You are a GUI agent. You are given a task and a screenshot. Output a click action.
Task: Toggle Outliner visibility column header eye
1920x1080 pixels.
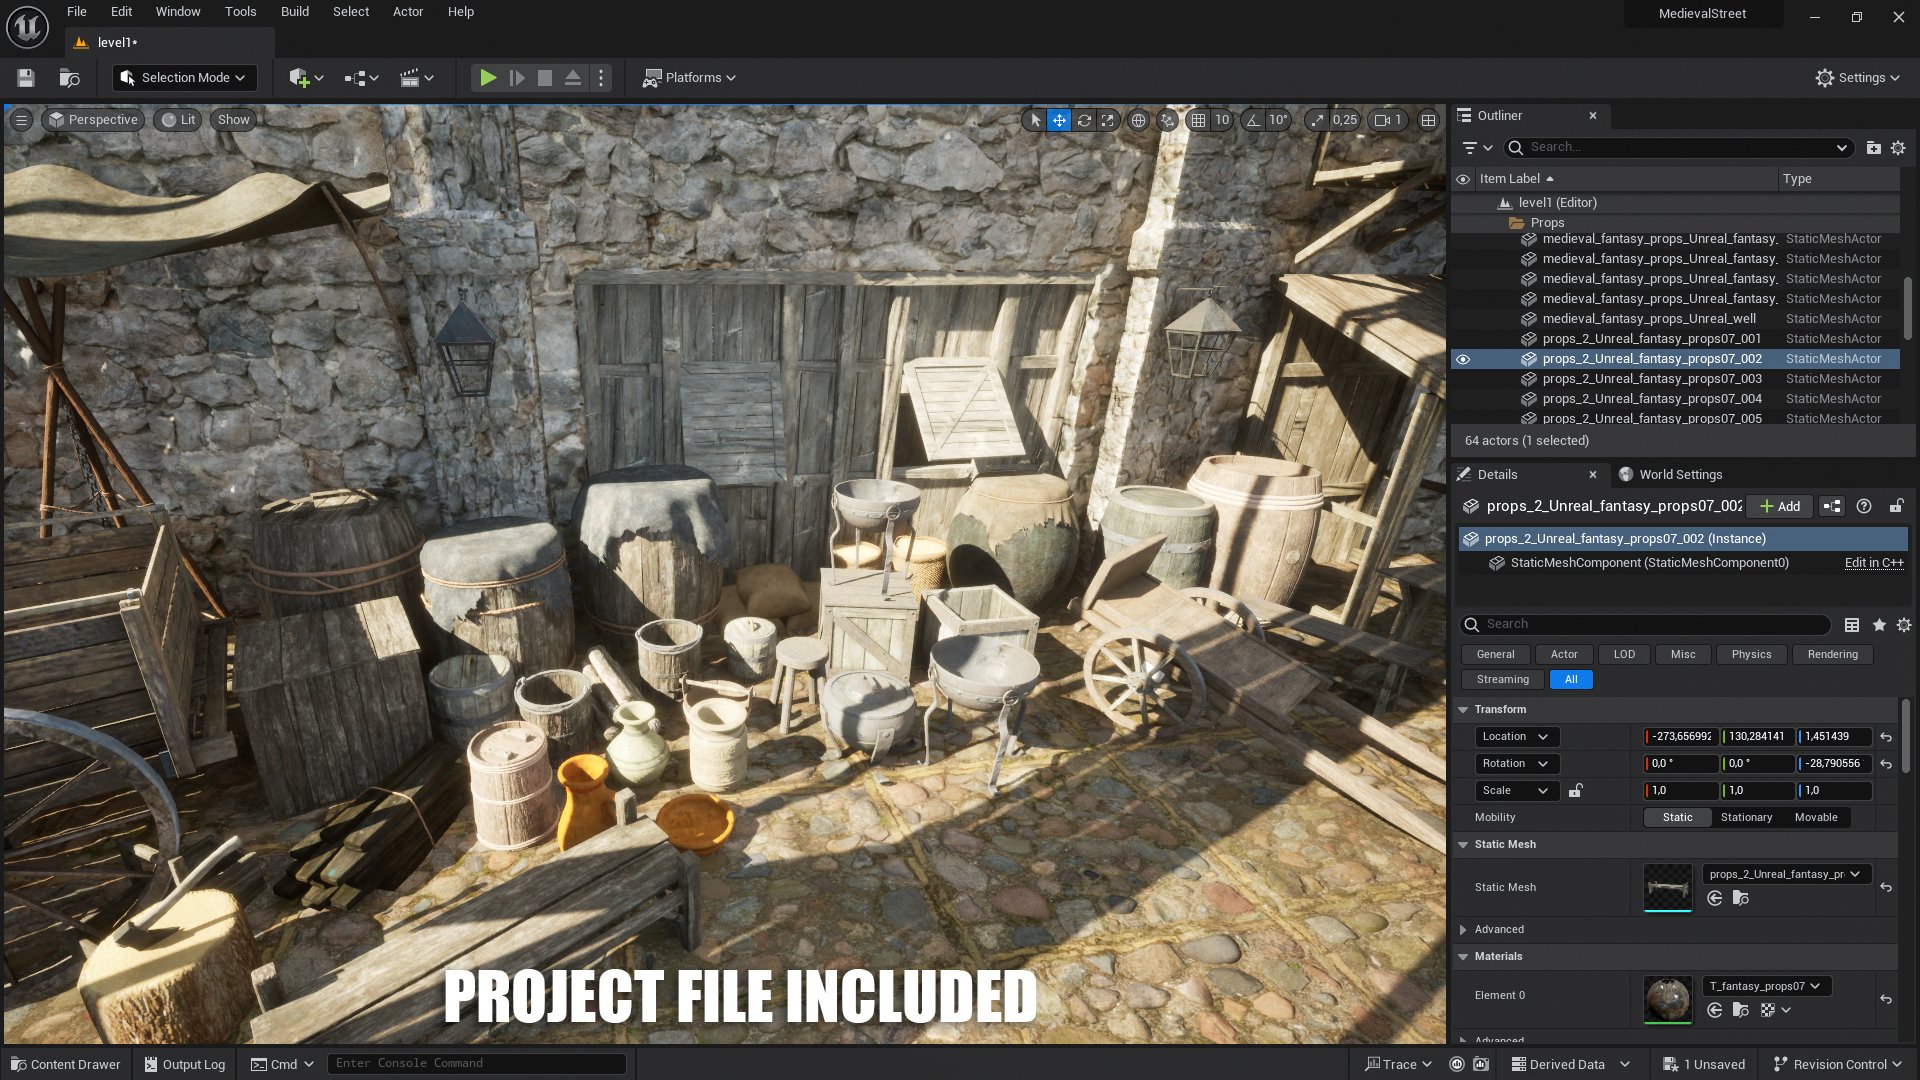coord(1463,179)
